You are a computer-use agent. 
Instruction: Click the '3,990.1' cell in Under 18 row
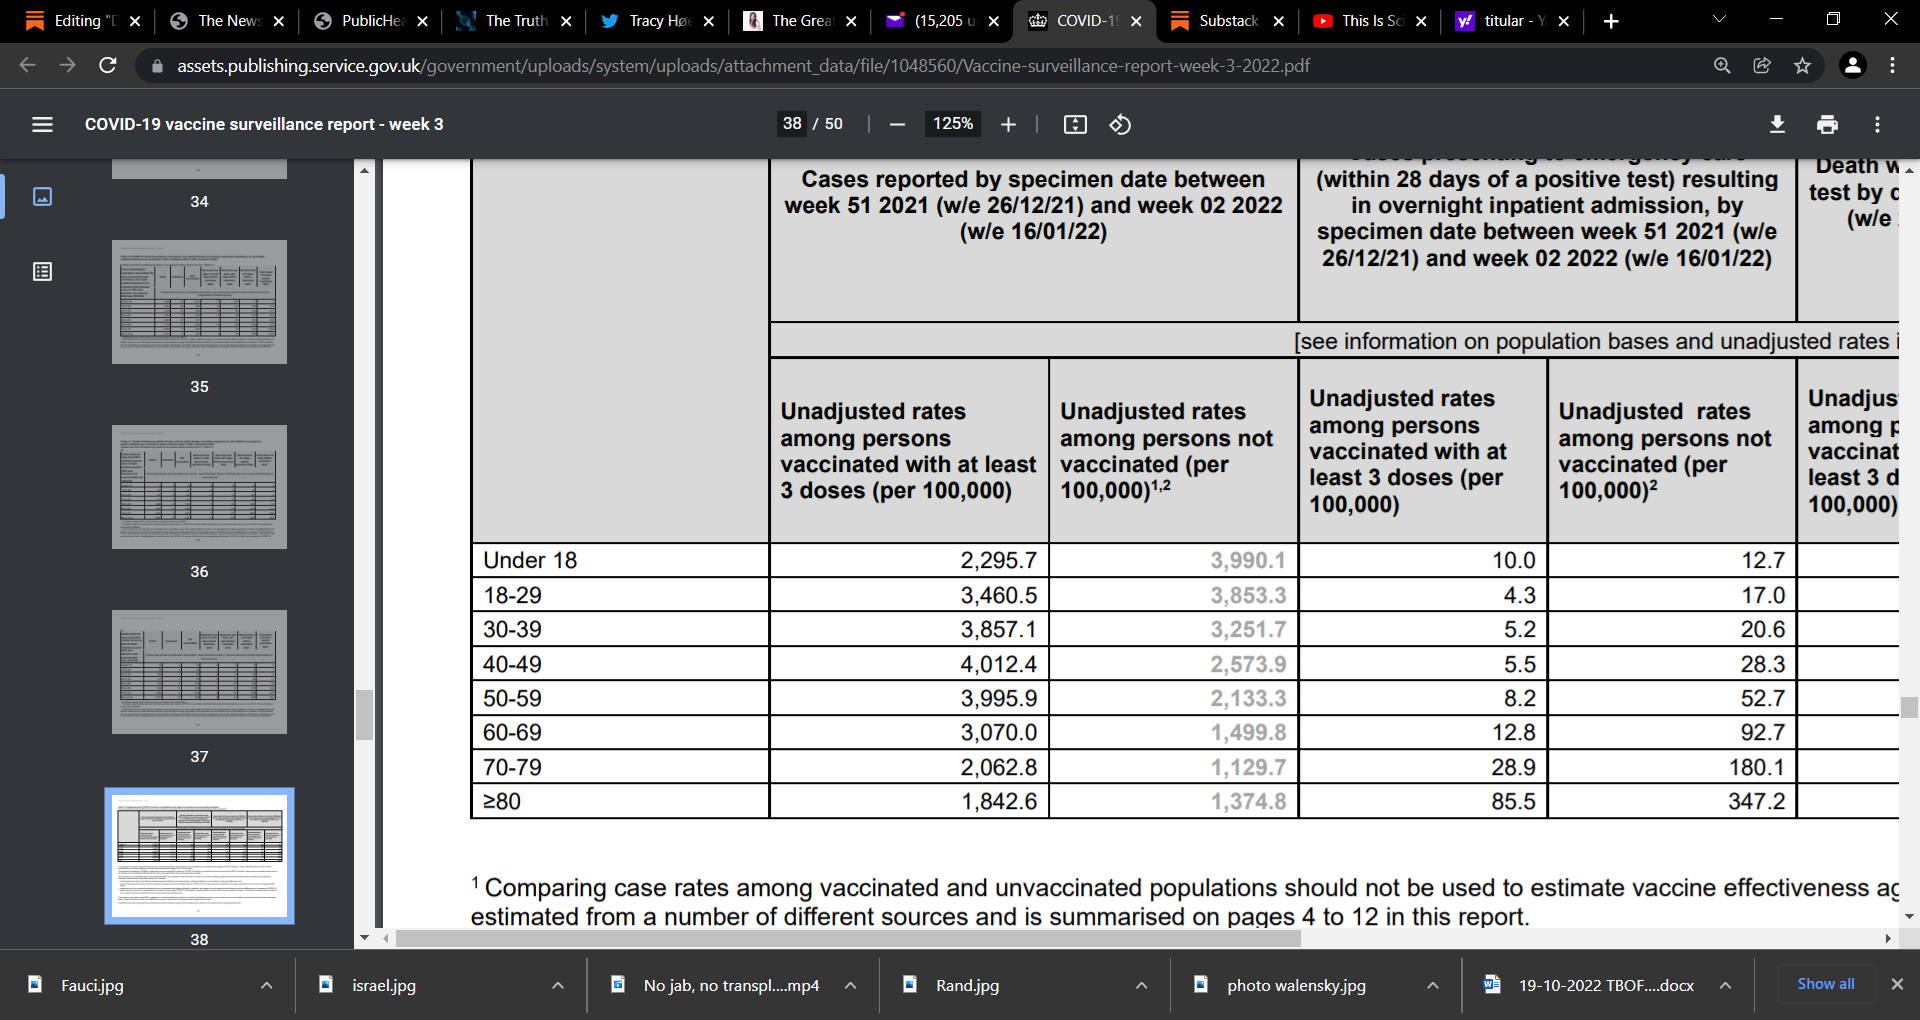(1247, 560)
